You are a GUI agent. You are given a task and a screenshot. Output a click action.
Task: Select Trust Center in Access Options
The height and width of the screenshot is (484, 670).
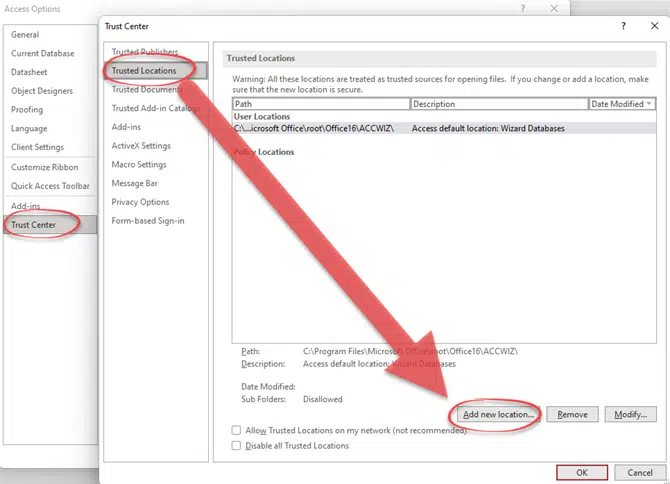coord(50,225)
